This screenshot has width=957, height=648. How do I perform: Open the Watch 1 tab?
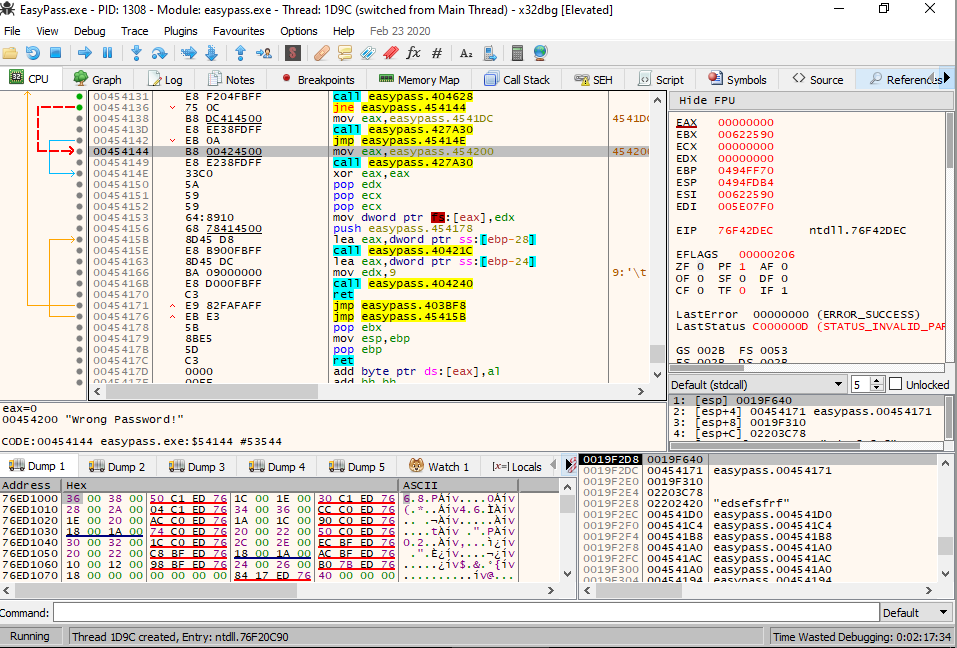click(x=439, y=466)
